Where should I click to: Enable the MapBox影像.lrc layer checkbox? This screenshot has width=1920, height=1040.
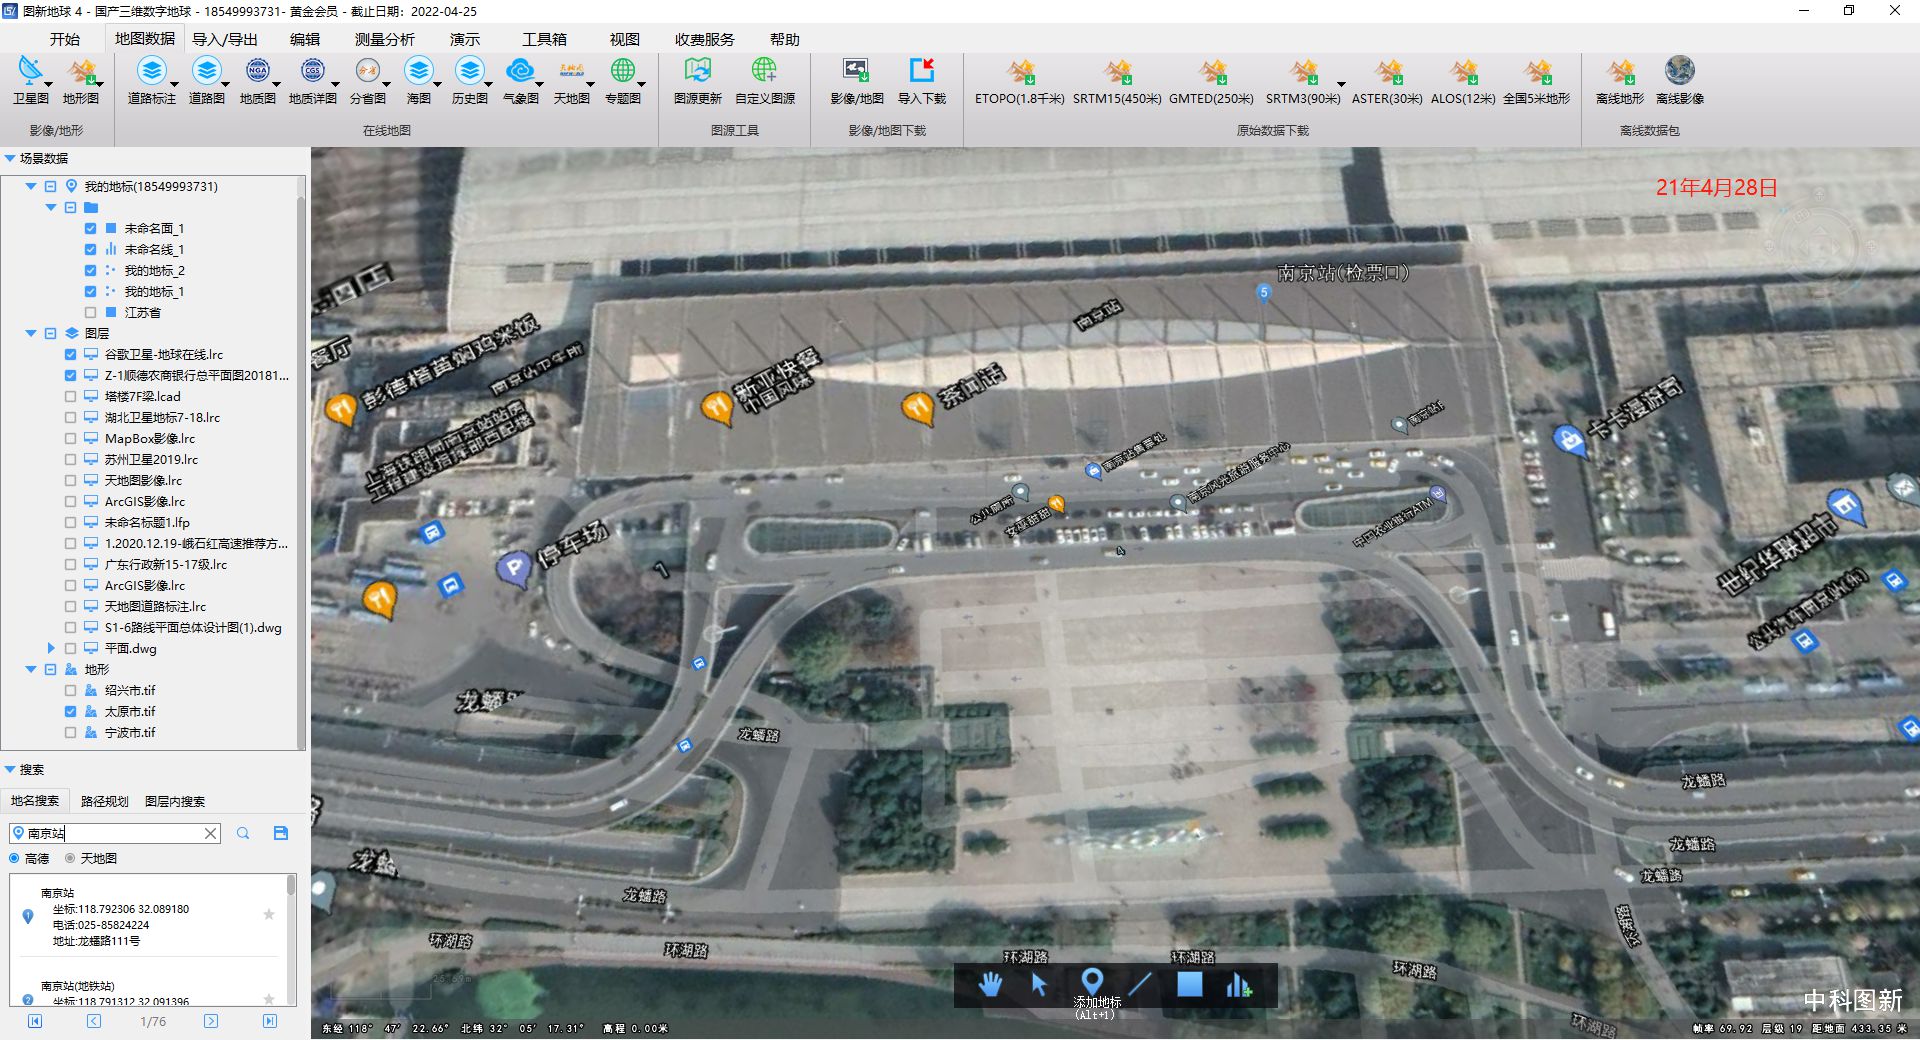[x=70, y=438]
